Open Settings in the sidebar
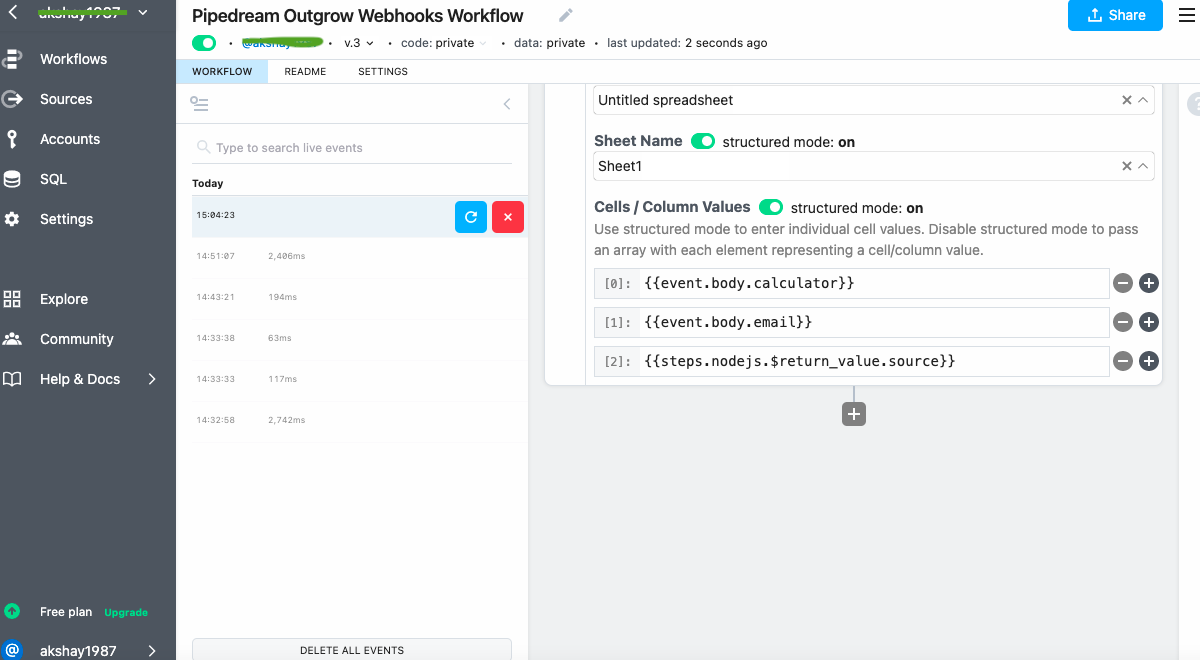The width and height of the screenshot is (1200, 660). tap(66, 219)
